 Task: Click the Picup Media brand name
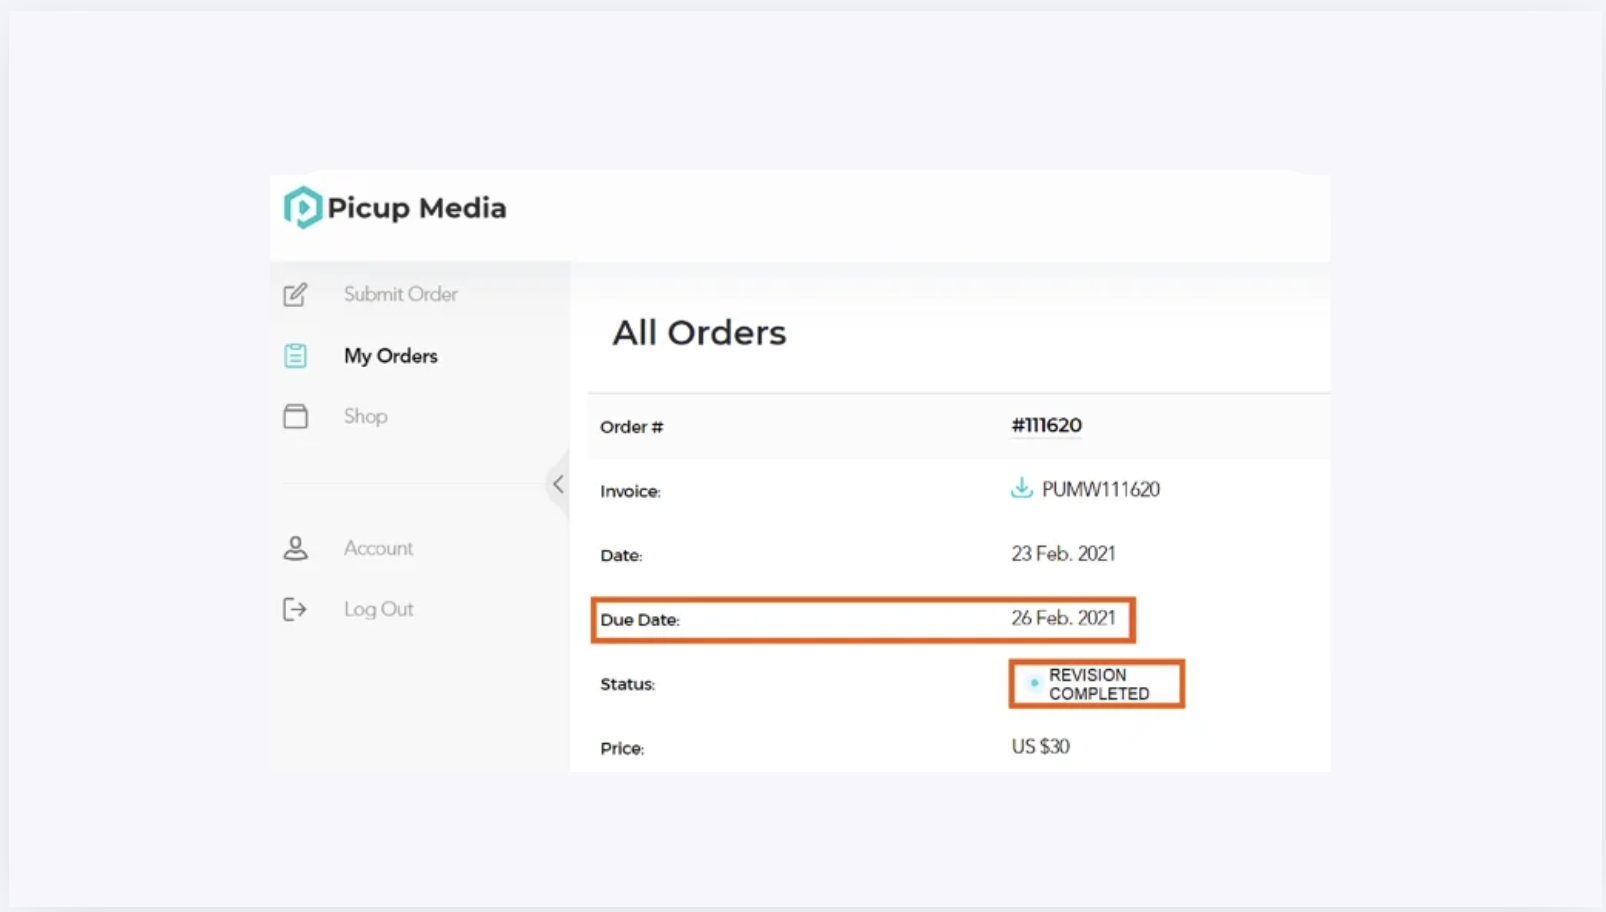click(417, 208)
